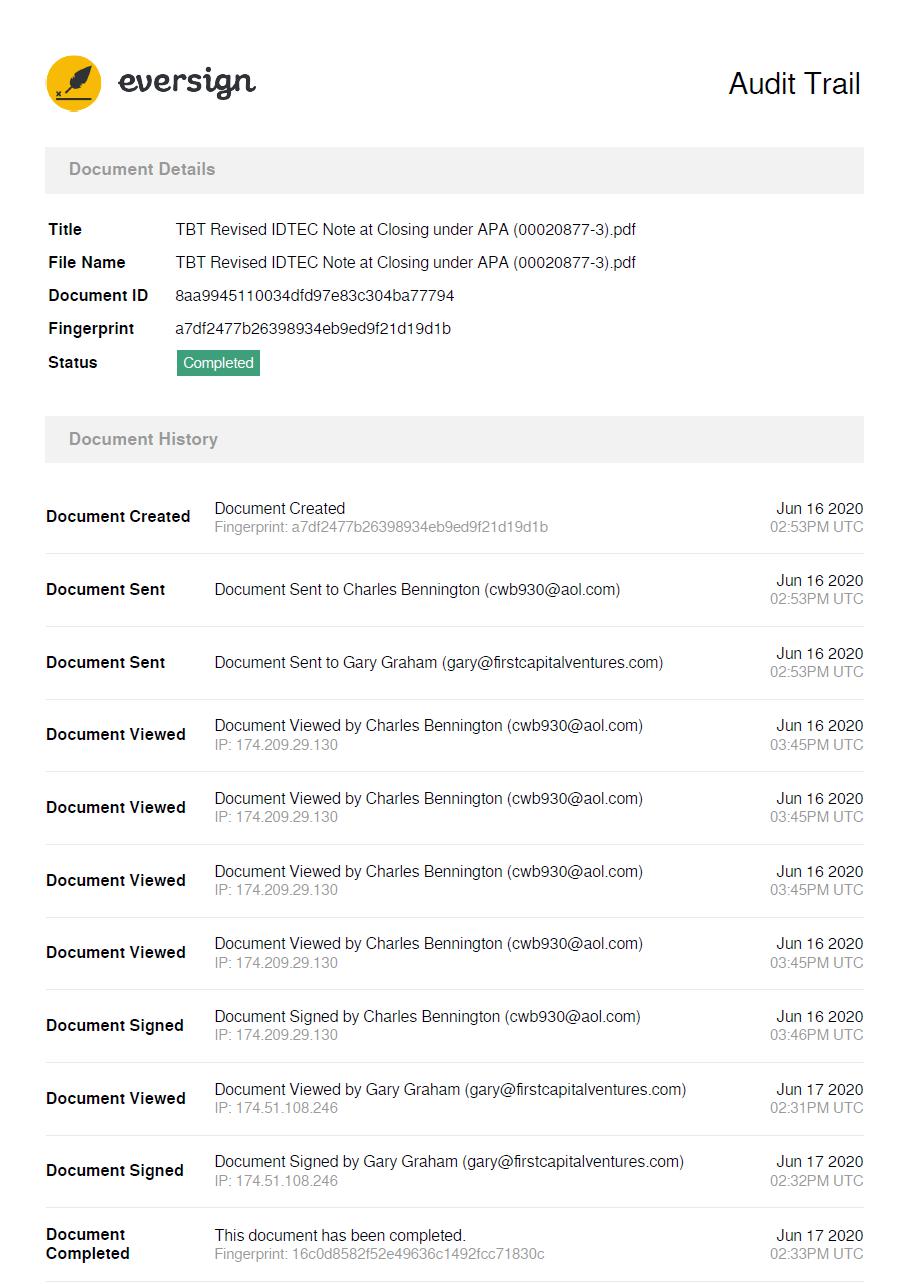
Task: Click the document Title file name text
Action: (x=405, y=230)
